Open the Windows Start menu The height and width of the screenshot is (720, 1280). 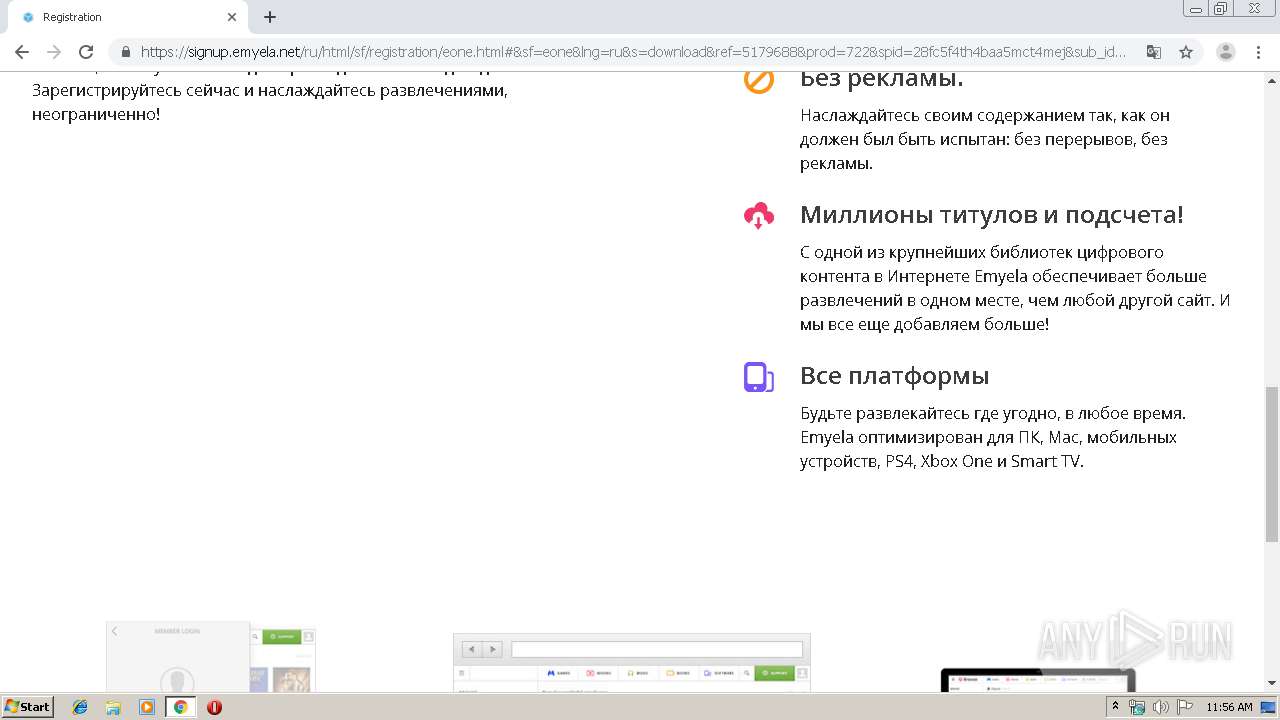coord(28,706)
